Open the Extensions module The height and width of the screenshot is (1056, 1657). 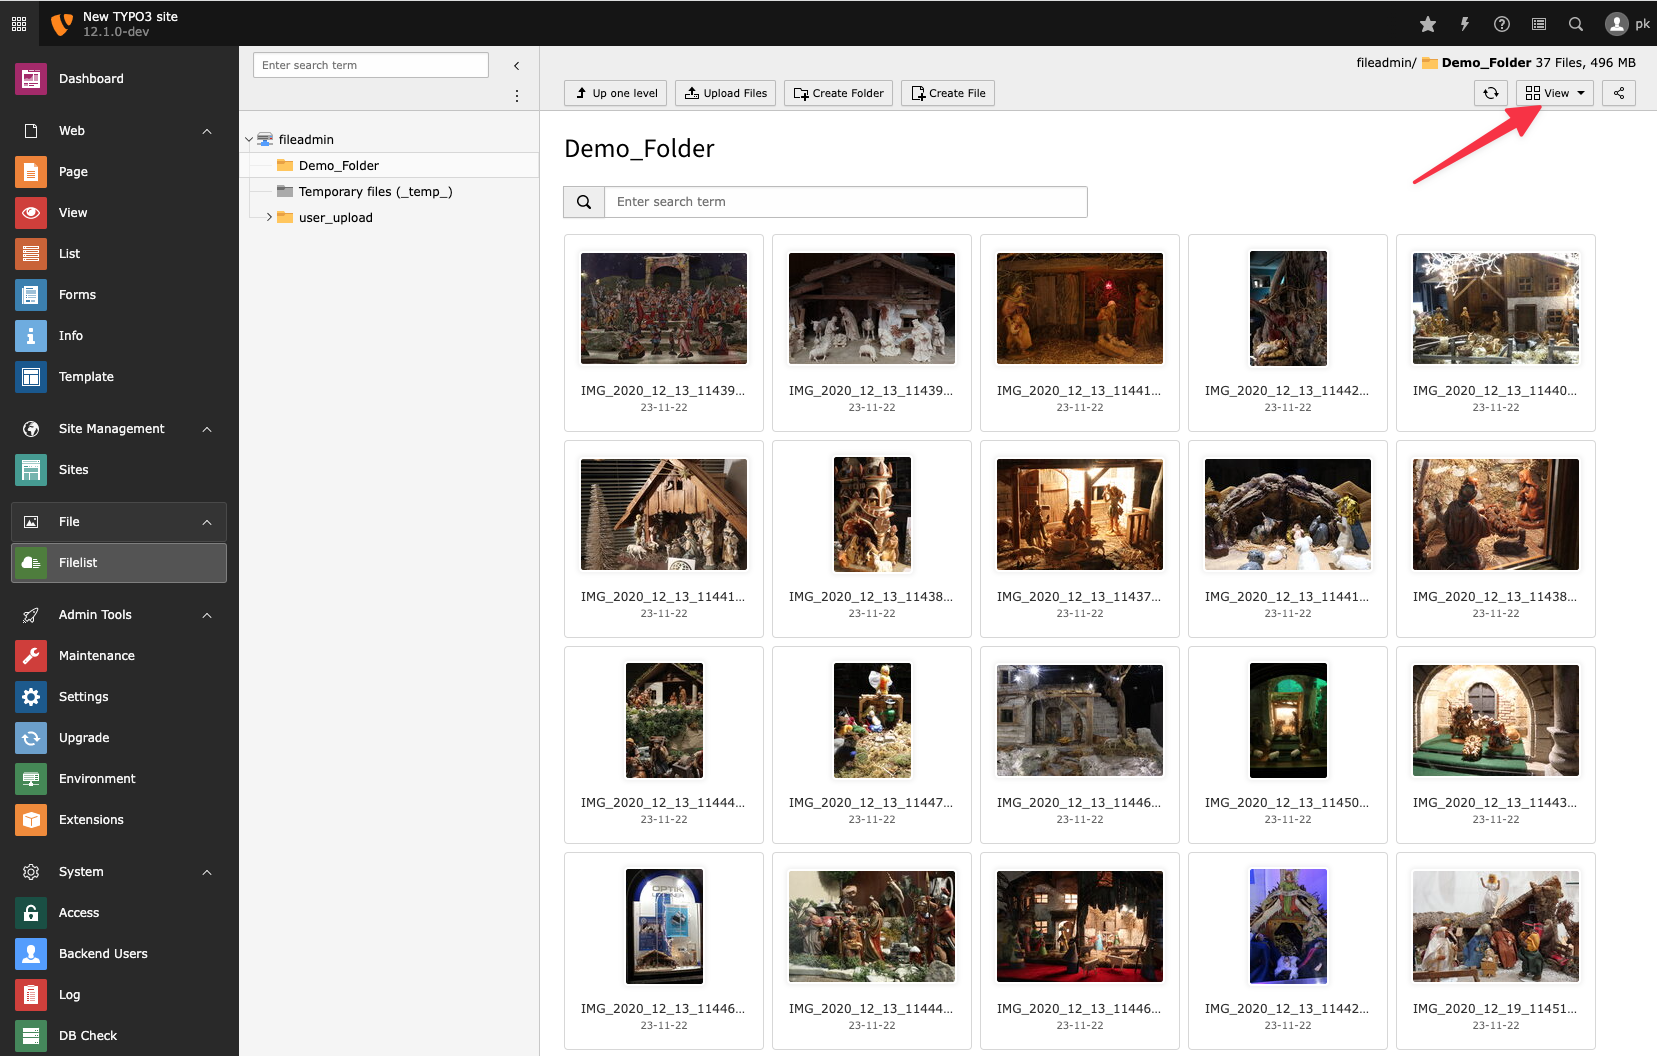tap(91, 820)
